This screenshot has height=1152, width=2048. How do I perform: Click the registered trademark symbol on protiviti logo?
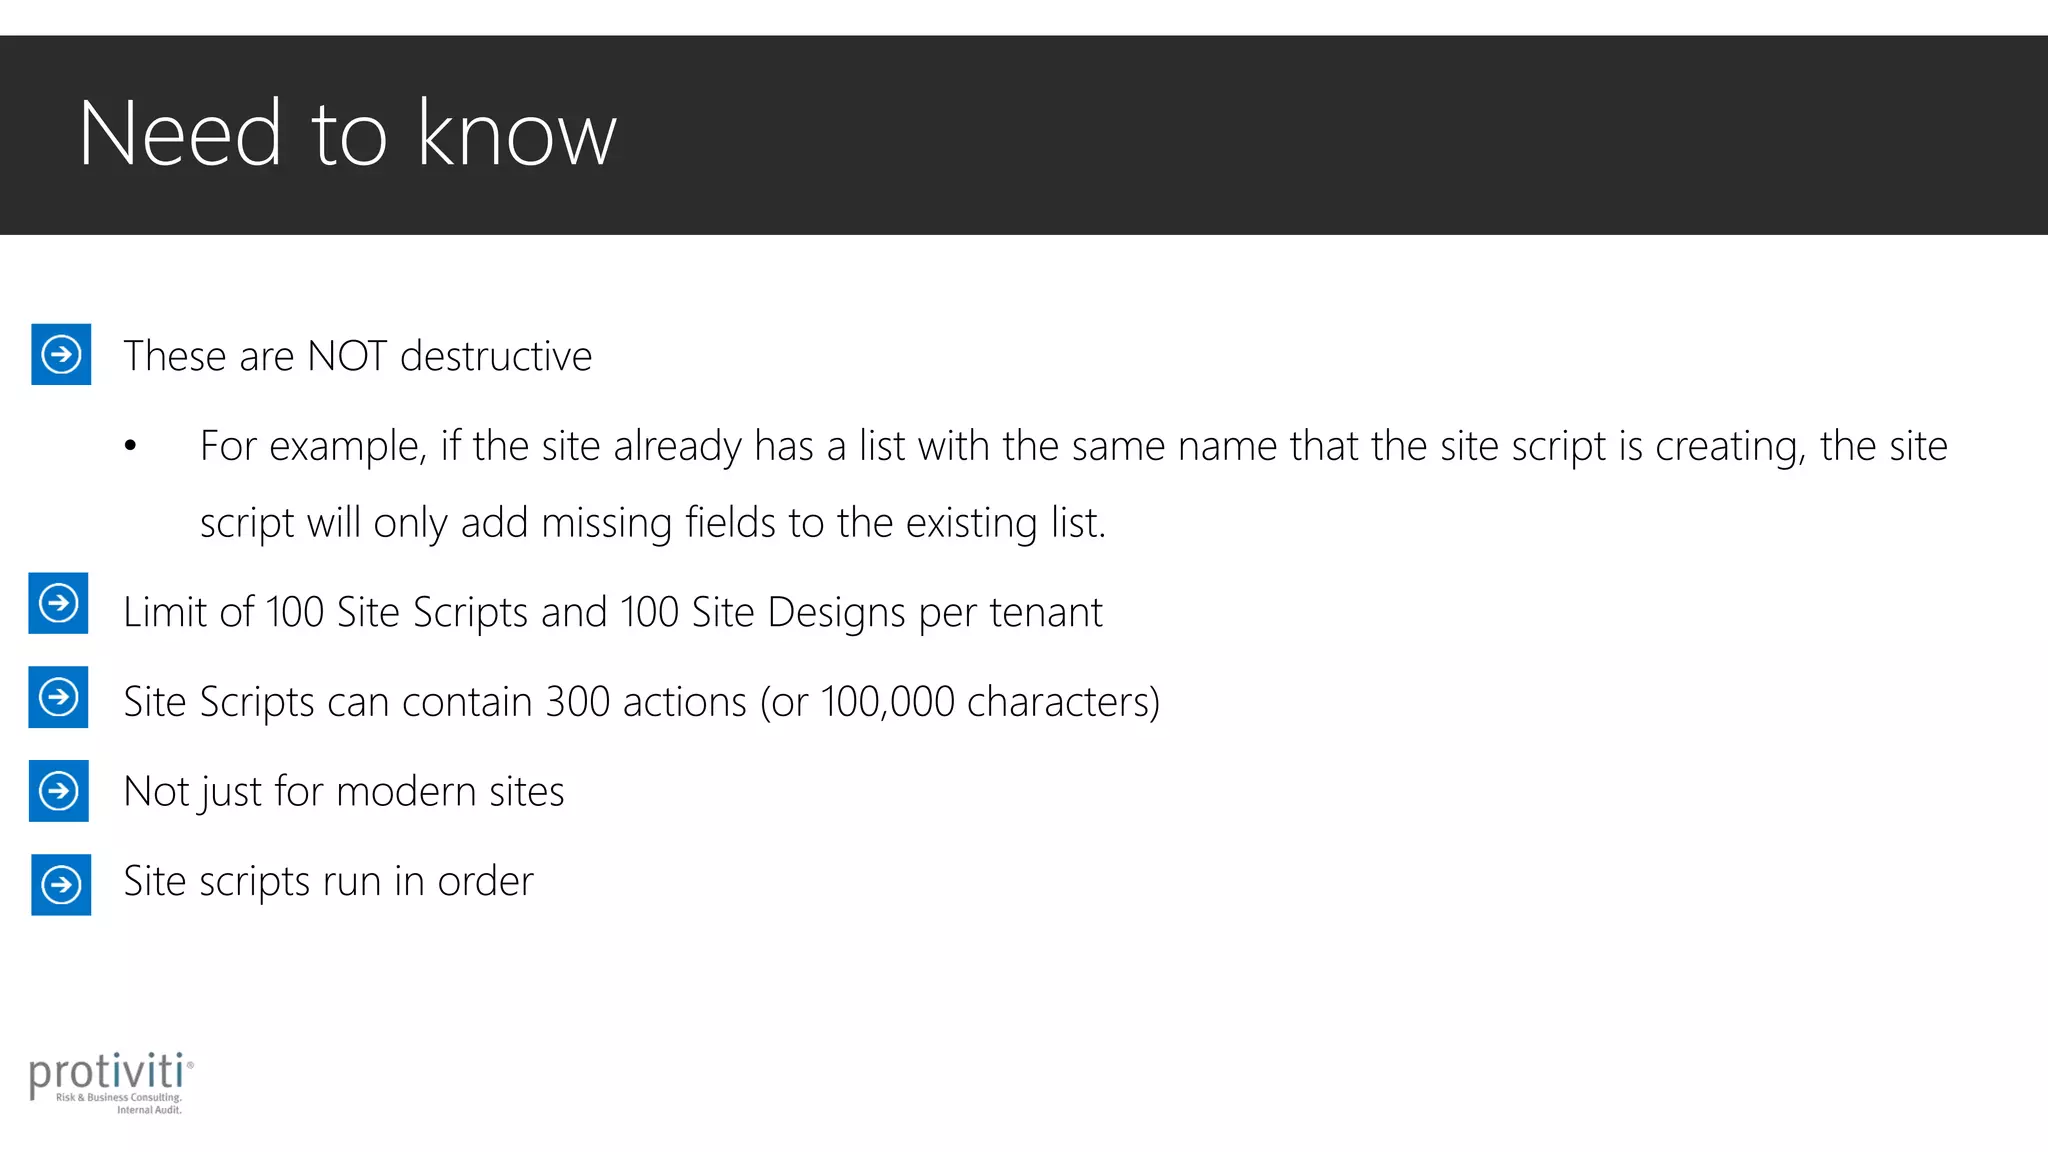click(x=190, y=1066)
